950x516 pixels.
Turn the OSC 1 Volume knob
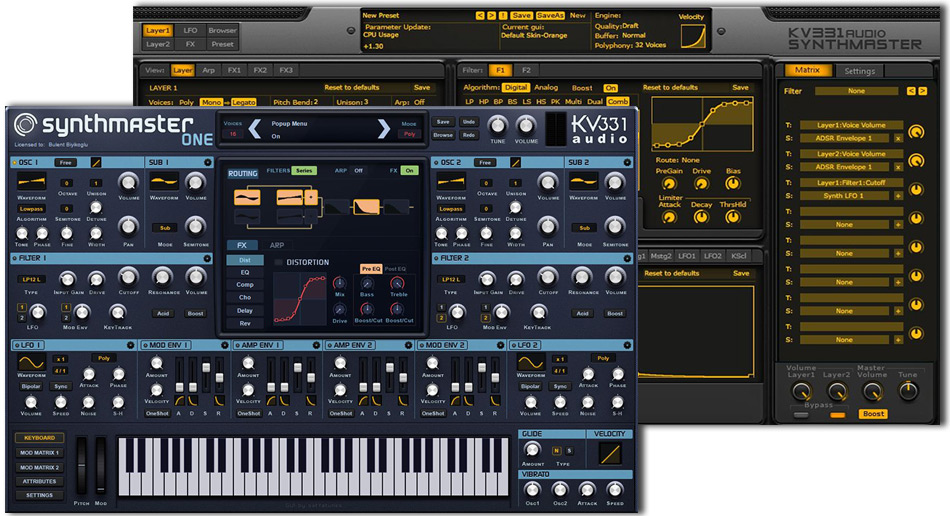point(128,182)
